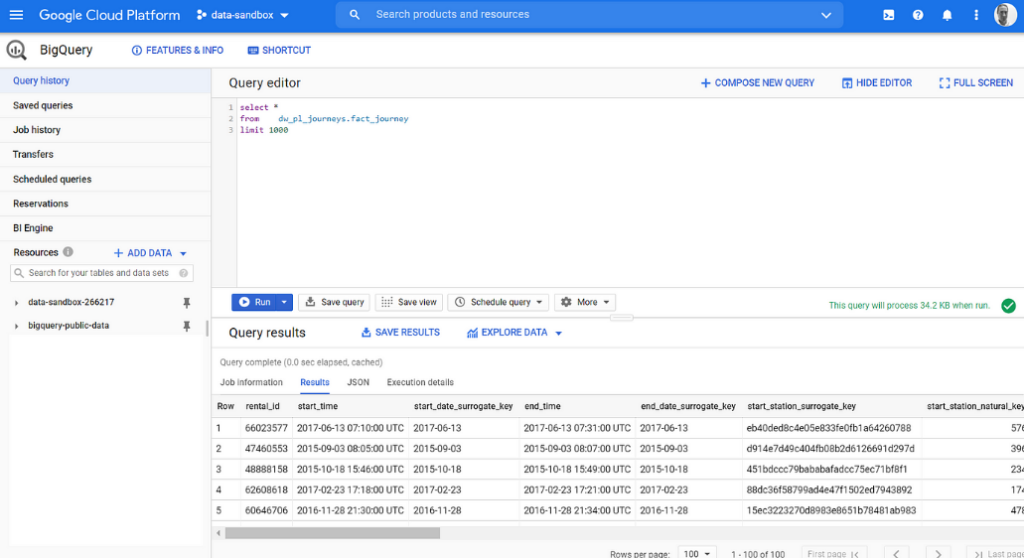Click SHORTCUT button
1024x558 pixels.
[x=280, y=50]
